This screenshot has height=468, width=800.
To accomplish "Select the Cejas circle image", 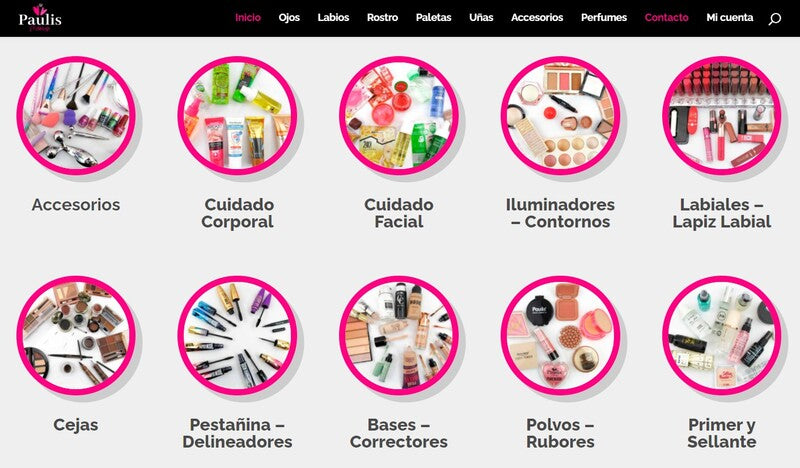I will click(76, 336).
